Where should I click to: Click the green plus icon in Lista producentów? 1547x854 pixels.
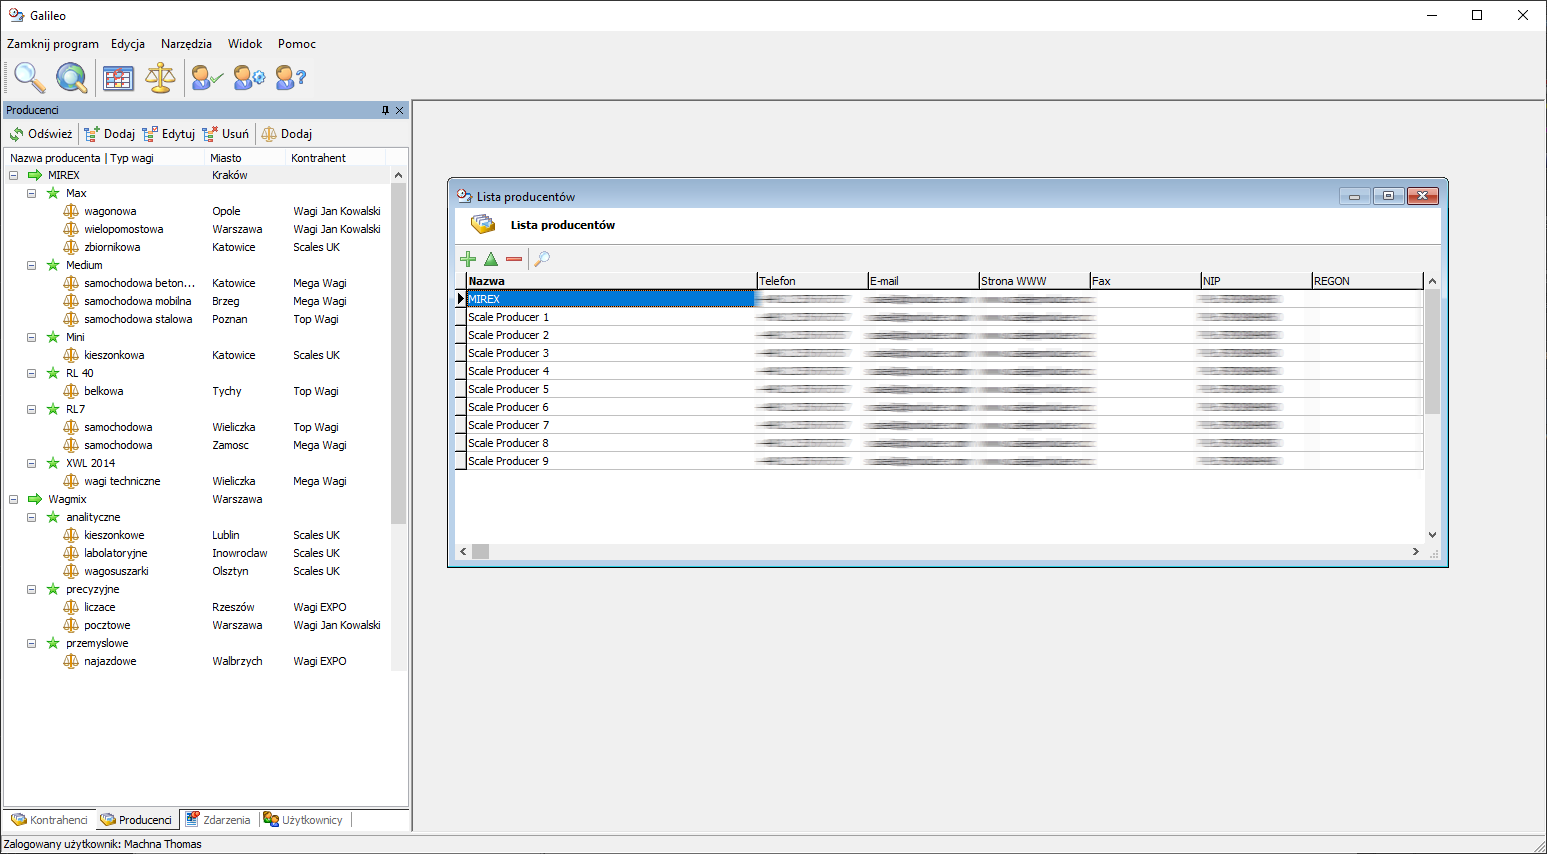[x=467, y=259]
